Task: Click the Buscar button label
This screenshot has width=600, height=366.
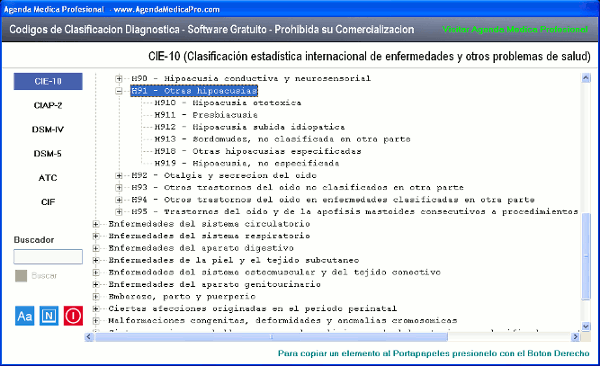Action: point(44,276)
